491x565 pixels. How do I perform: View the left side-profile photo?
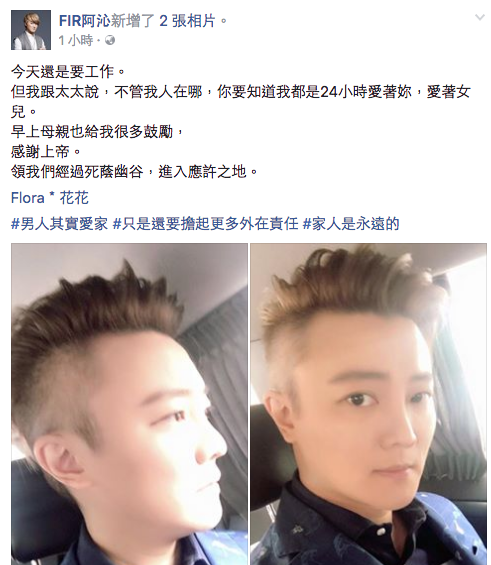tap(129, 404)
